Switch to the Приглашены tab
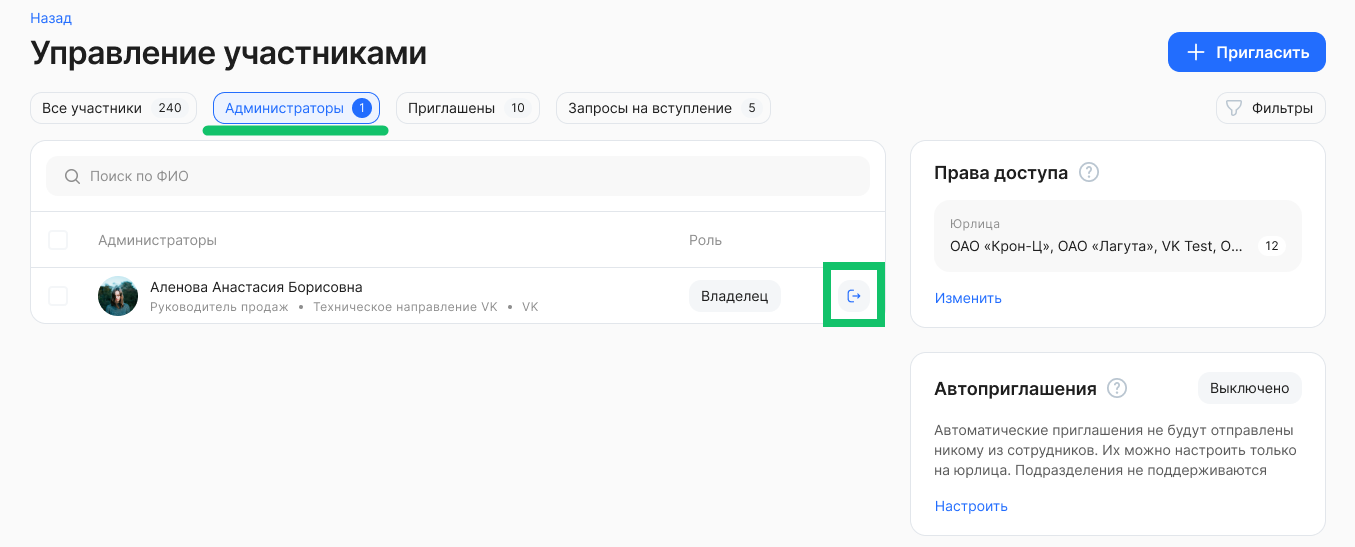1355x547 pixels. click(x=468, y=108)
